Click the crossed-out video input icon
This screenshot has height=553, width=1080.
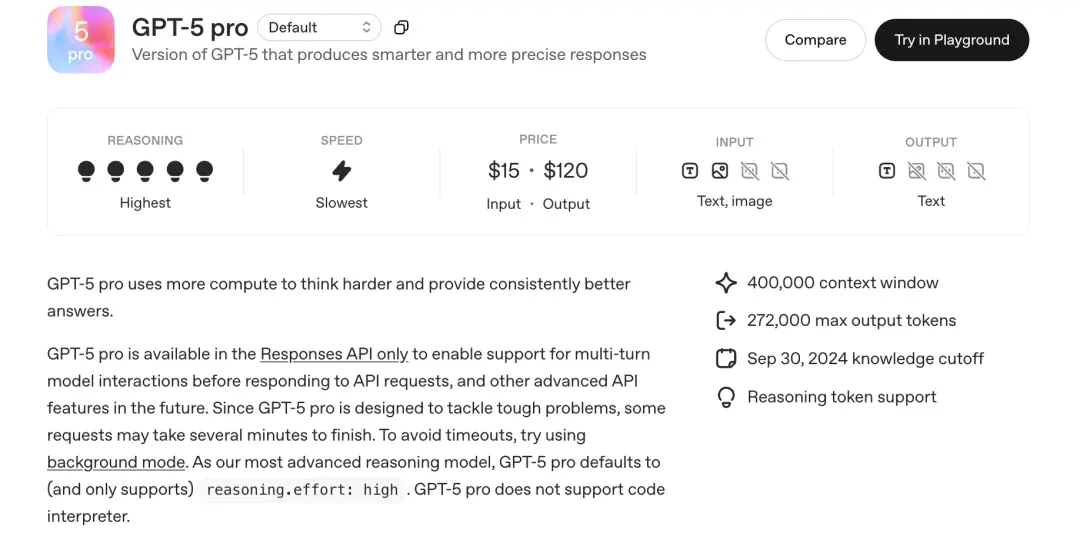click(780, 171)
